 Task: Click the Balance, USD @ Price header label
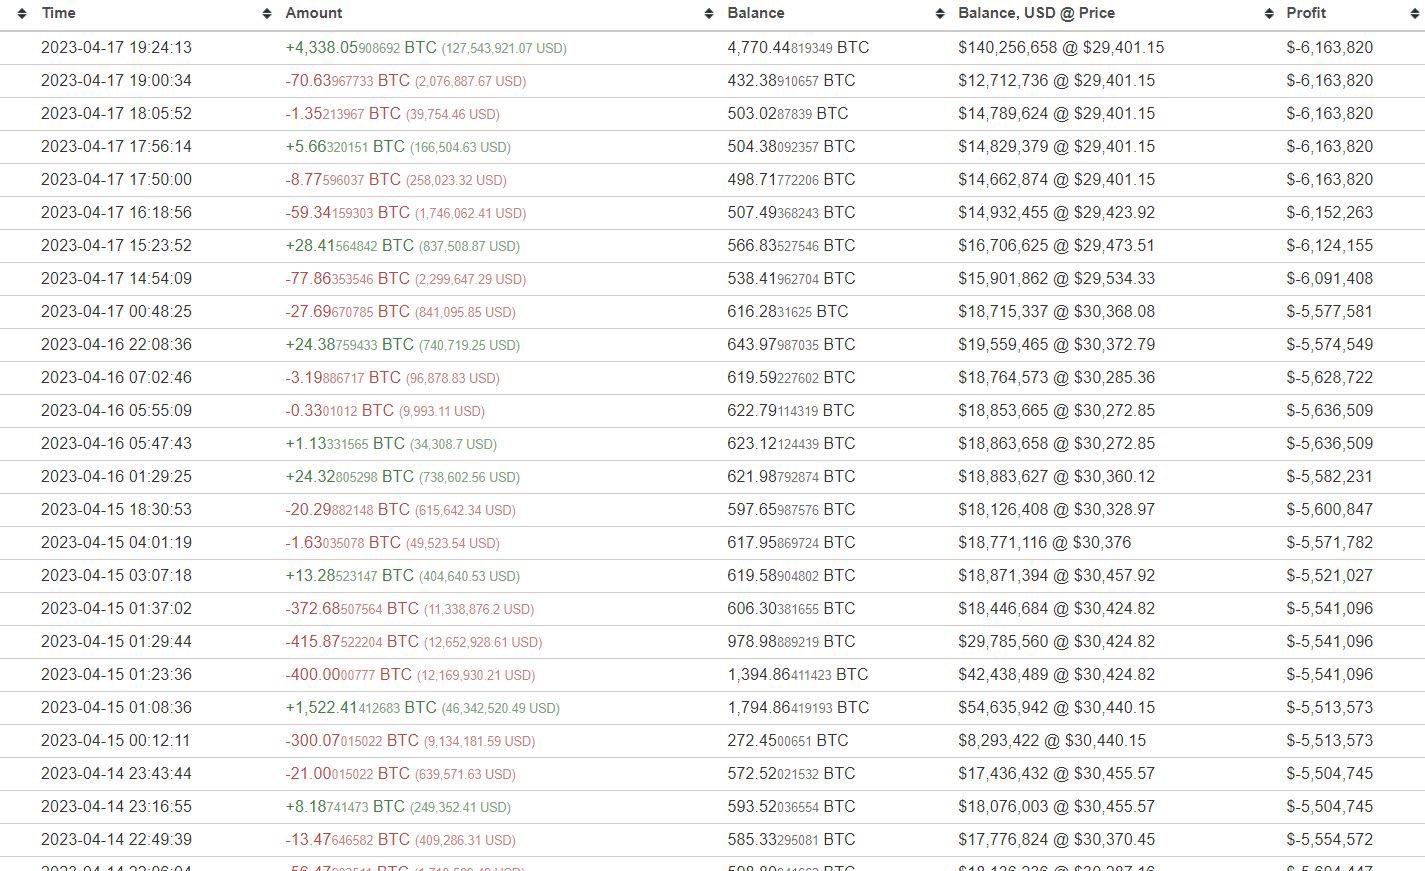tap(1036, 13)
